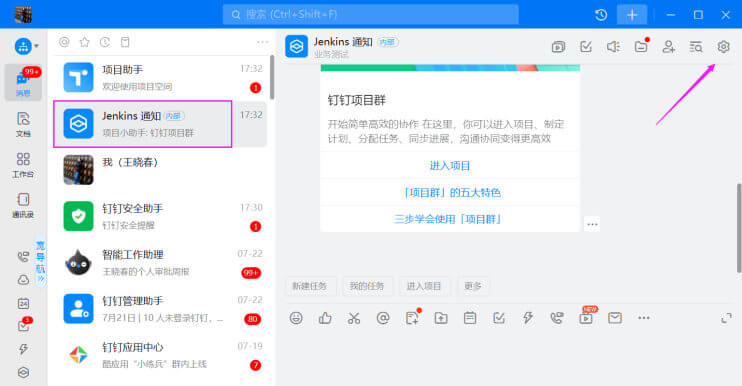
Task: Click the add member icon in chat header
Action: click(x=669, y=47)
